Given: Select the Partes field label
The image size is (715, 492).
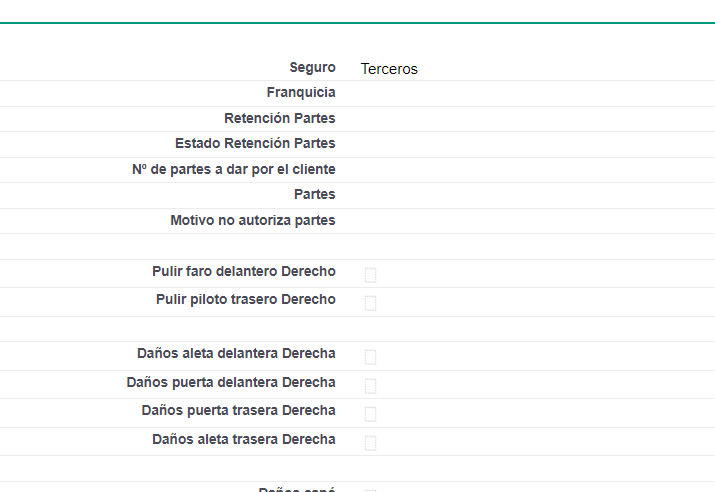Looking at the screenshot, I should tap(314, 194).
